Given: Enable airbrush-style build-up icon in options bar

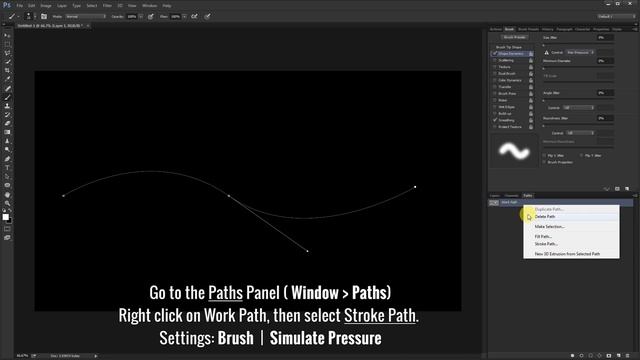Looking at the screenshot, I should [x=194, y=16].
